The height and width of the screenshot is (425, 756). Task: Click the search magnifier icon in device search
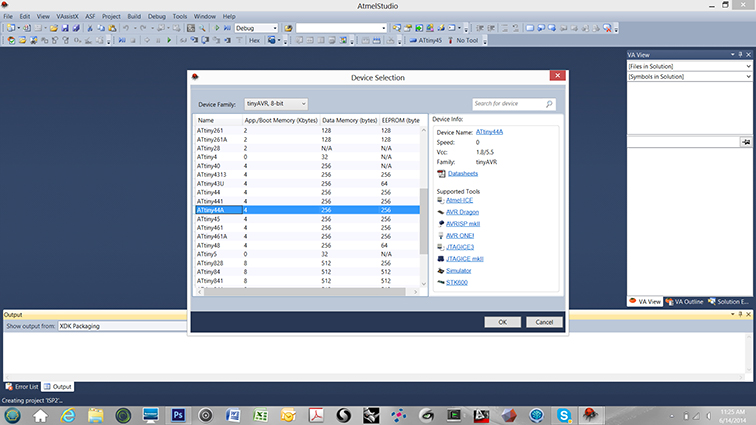(x=549, y=104)
